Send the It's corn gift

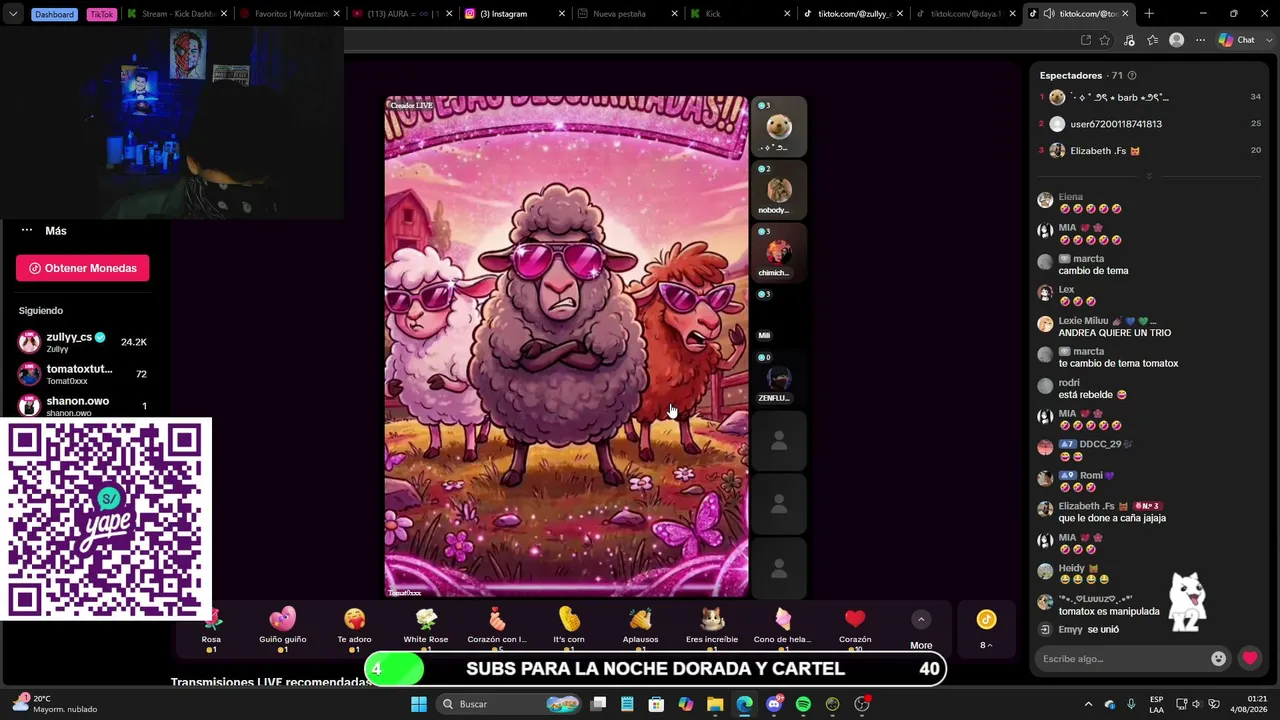(x=569, y=629)
